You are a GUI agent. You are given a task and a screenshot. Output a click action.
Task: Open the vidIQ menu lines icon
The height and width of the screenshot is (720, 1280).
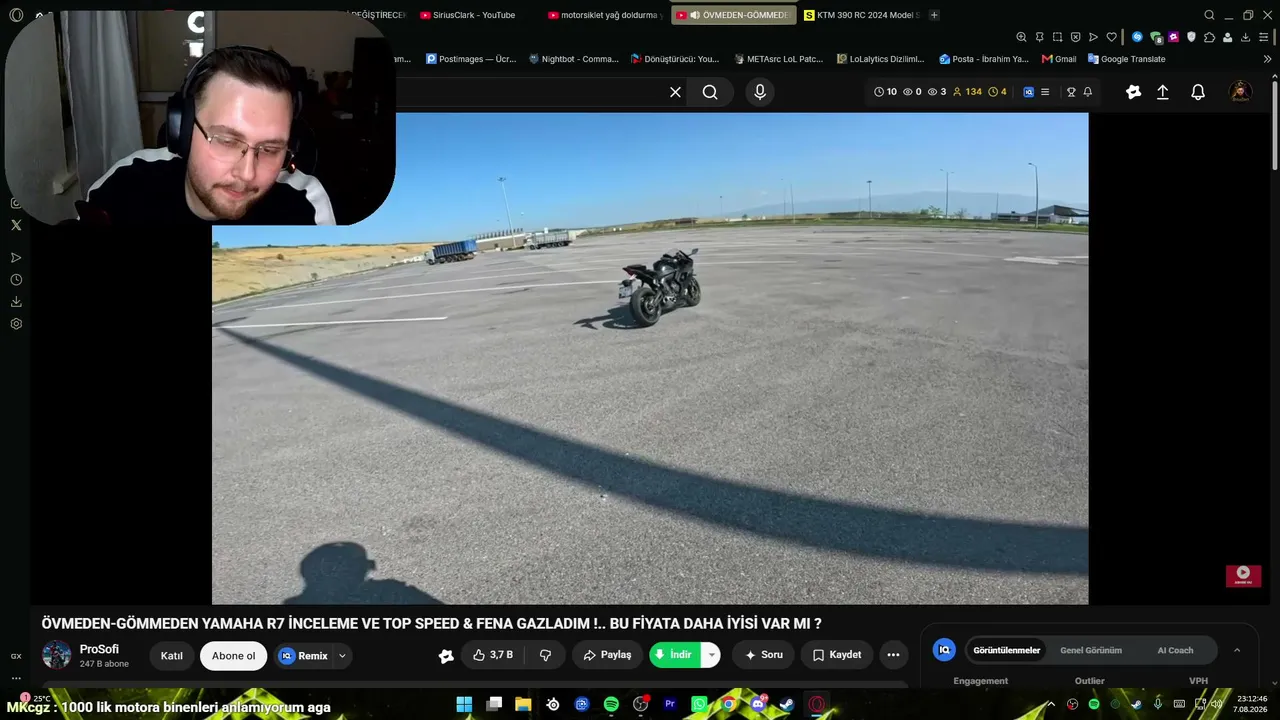click(x=1045, y=92)
